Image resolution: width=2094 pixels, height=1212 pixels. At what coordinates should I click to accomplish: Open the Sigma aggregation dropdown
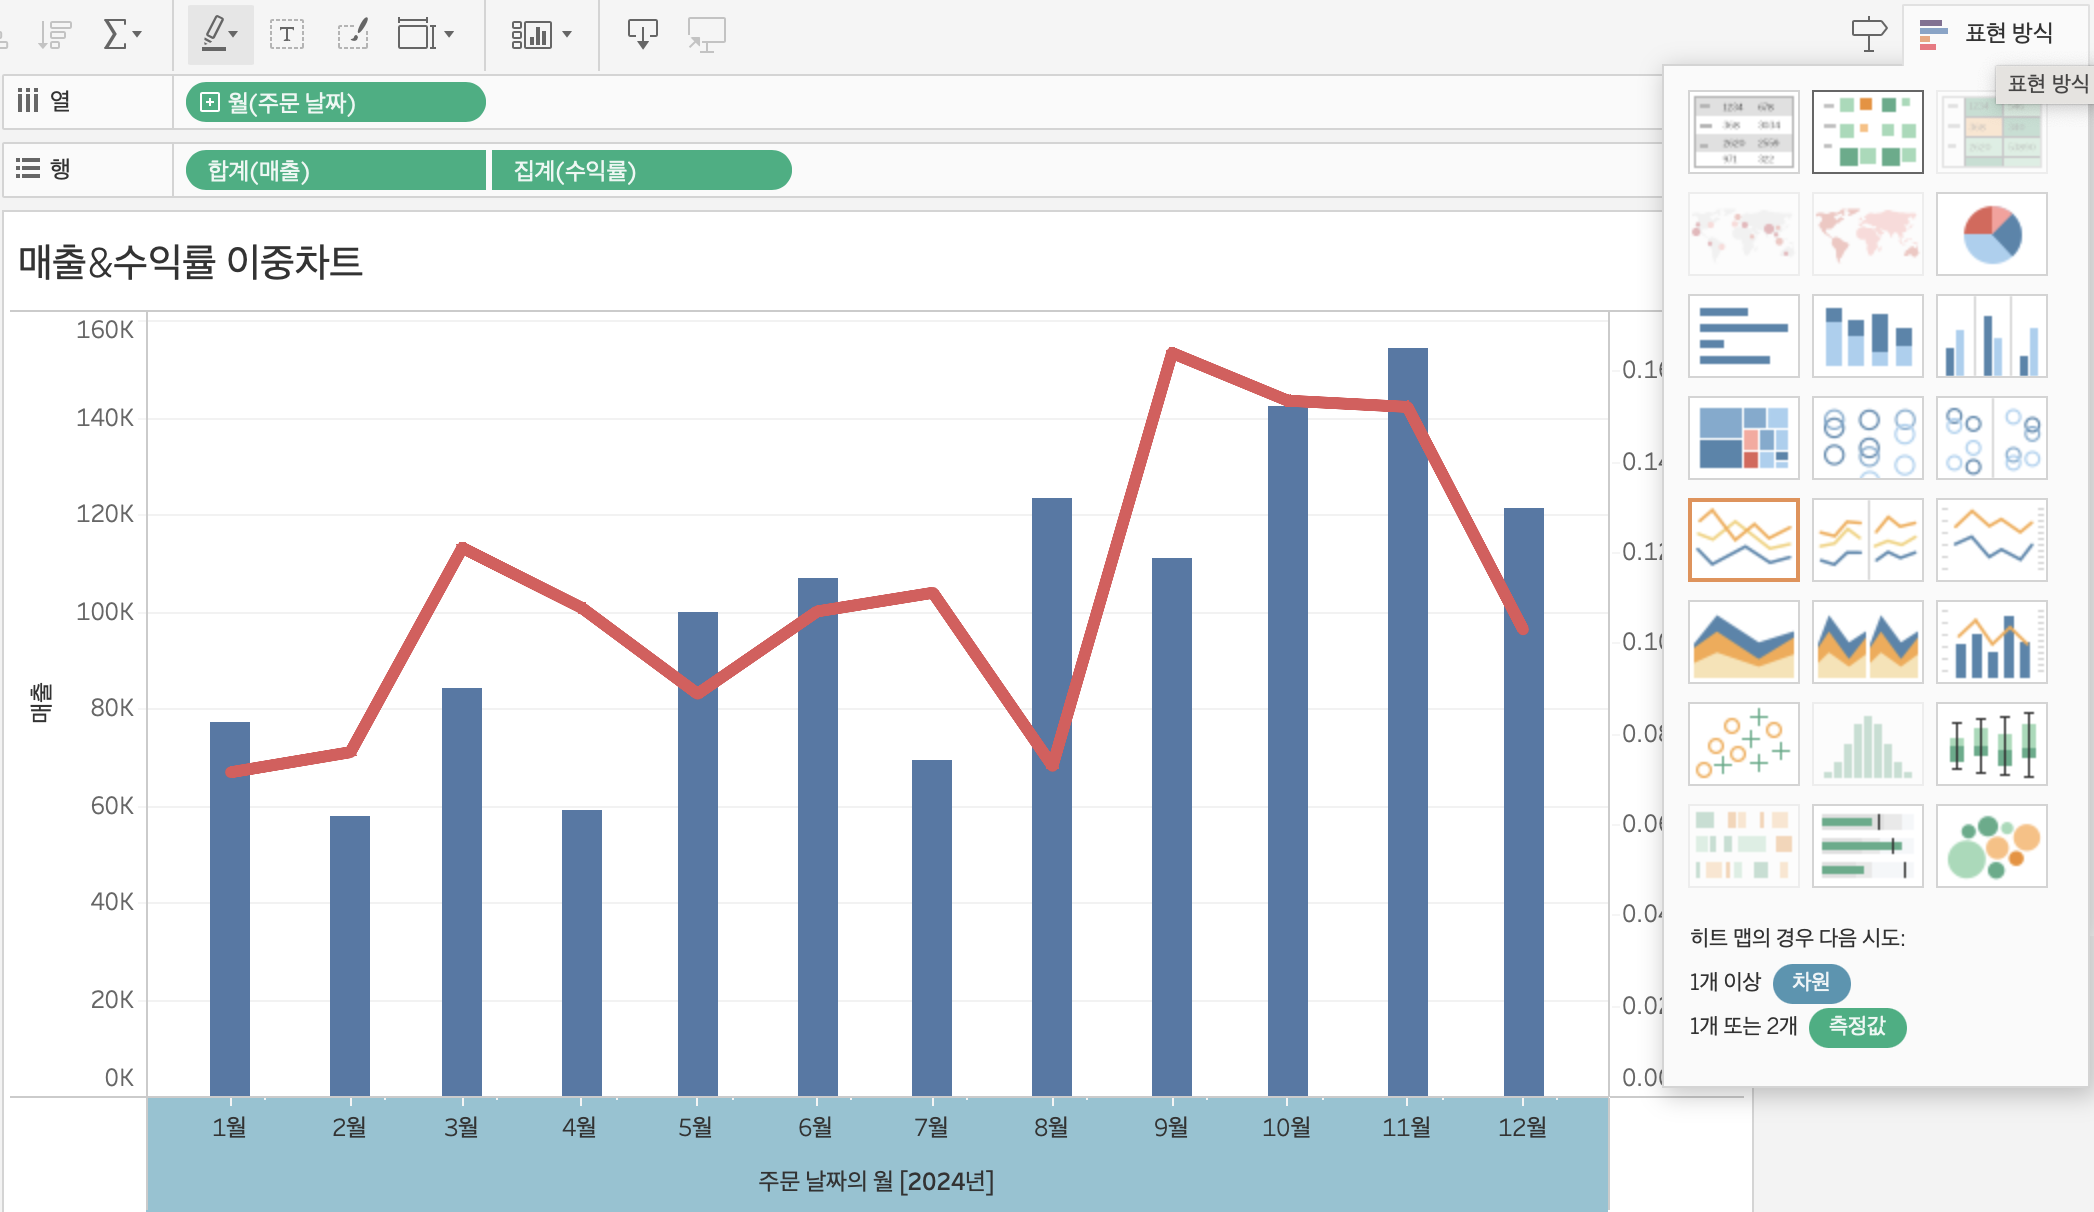click(x=123, y=35)
